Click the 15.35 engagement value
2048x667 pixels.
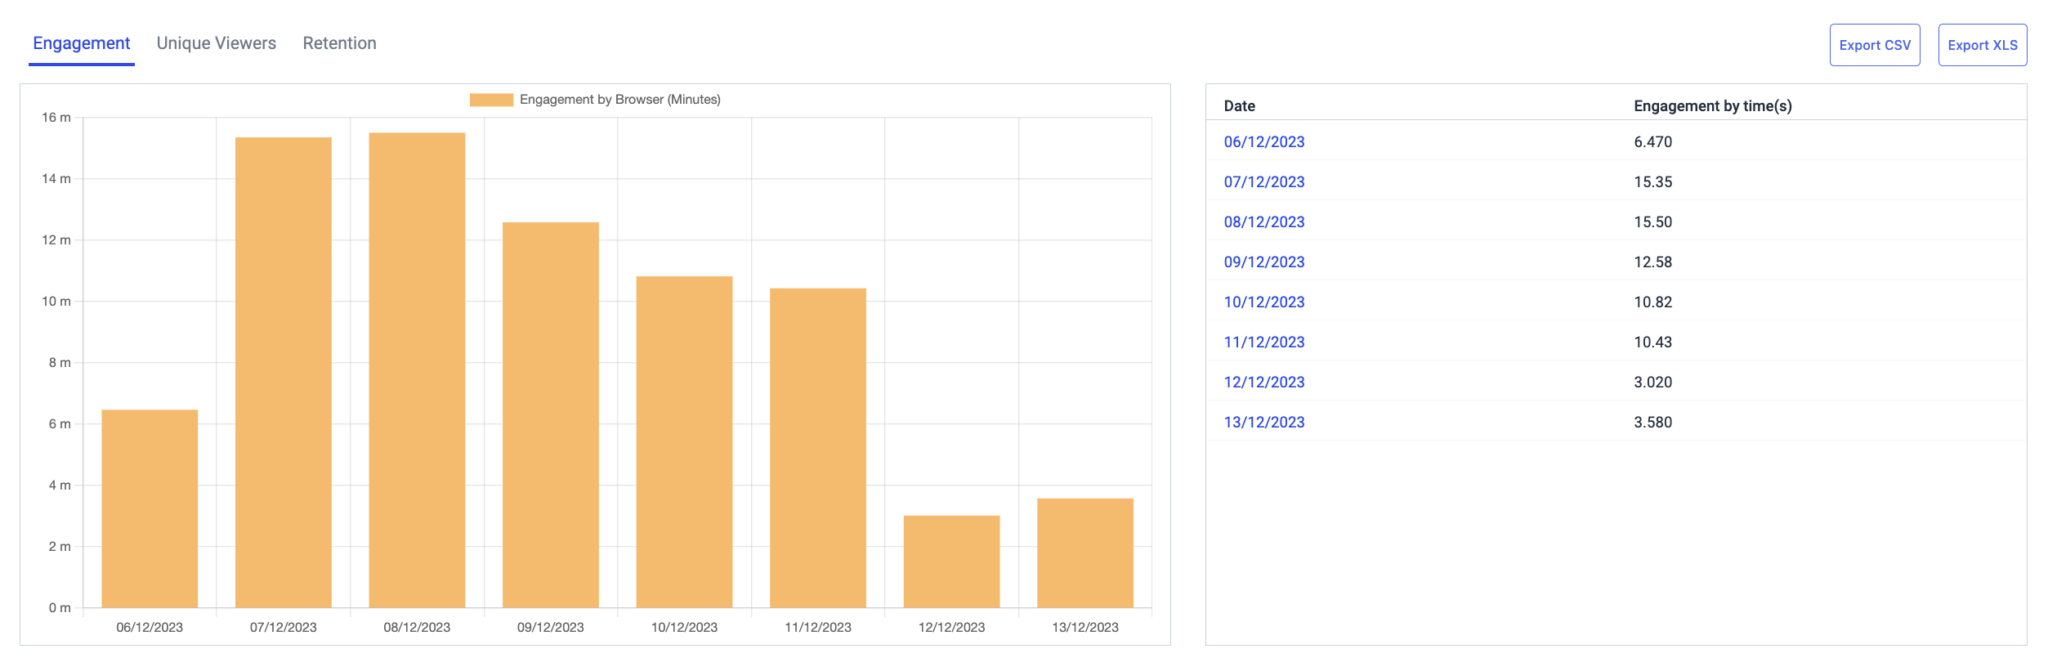point(1653,182)
